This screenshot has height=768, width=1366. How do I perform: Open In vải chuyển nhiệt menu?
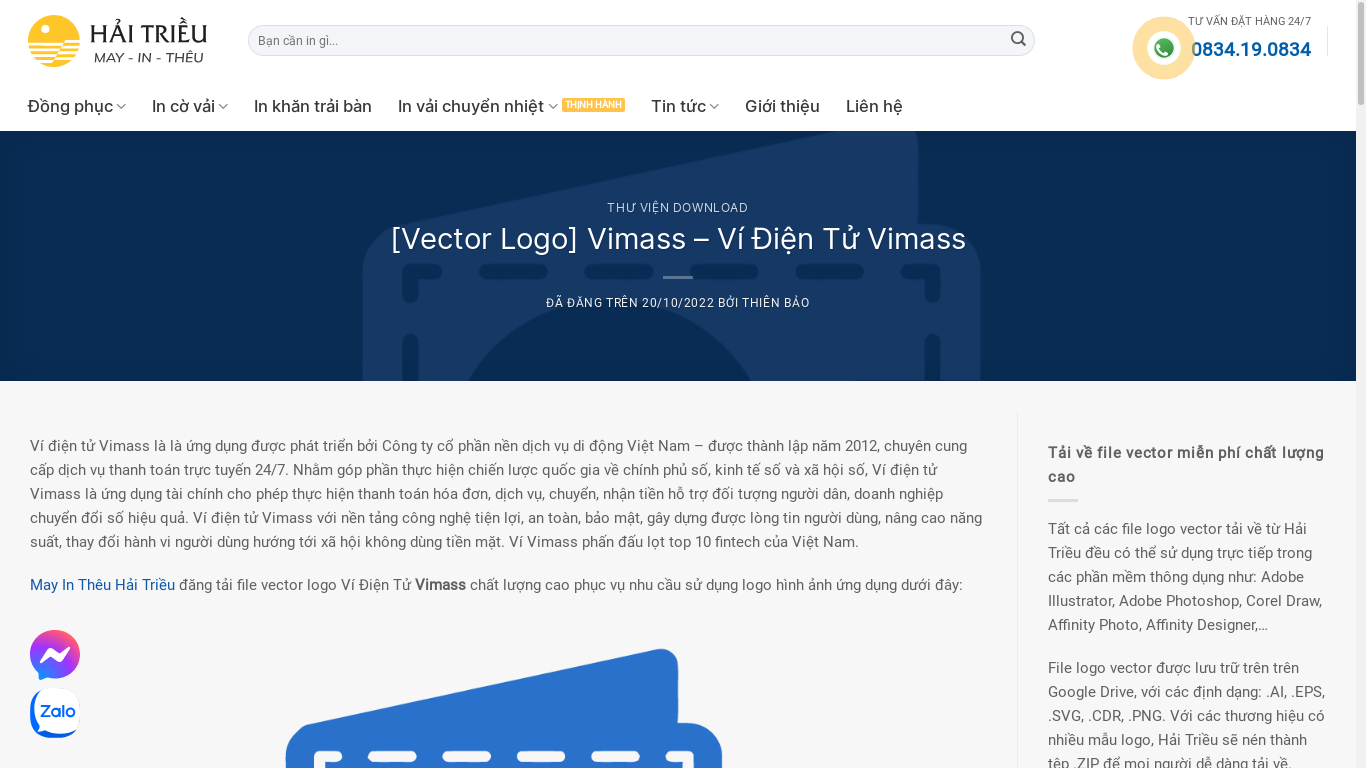(x=471, y=106)
